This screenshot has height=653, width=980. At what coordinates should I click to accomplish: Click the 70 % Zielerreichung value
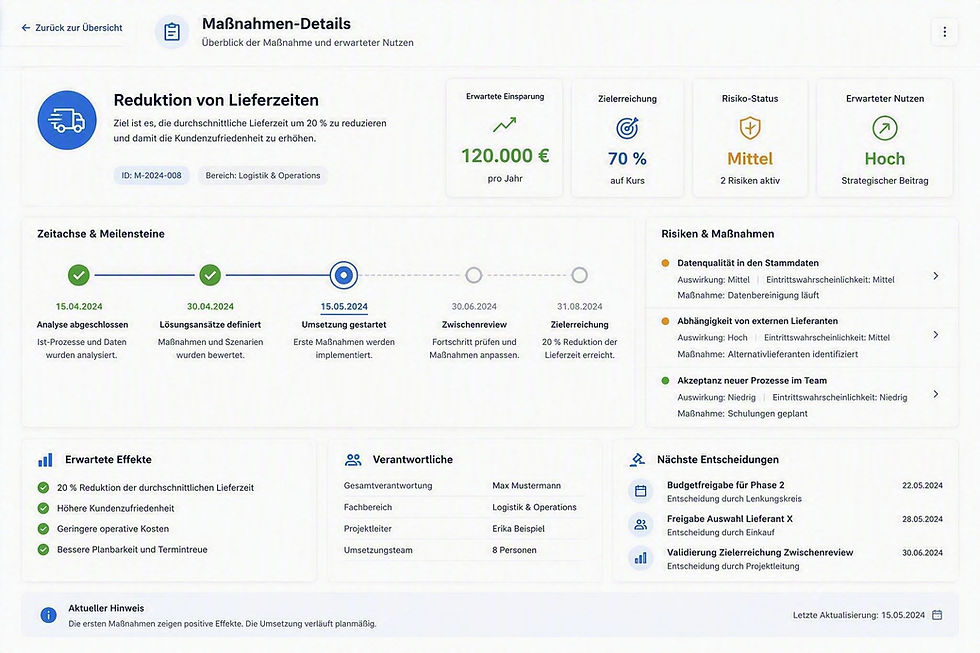tap(627, 159)
